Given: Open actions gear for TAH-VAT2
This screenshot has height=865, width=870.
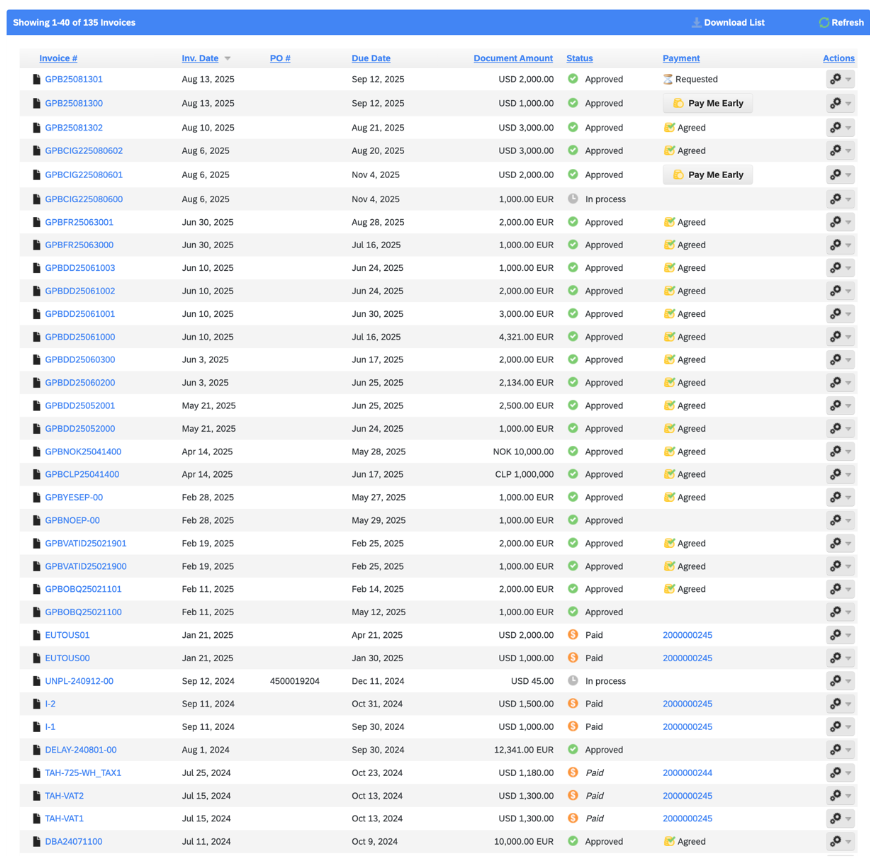Looking at the screenshot, I should [x=836, y=796].
